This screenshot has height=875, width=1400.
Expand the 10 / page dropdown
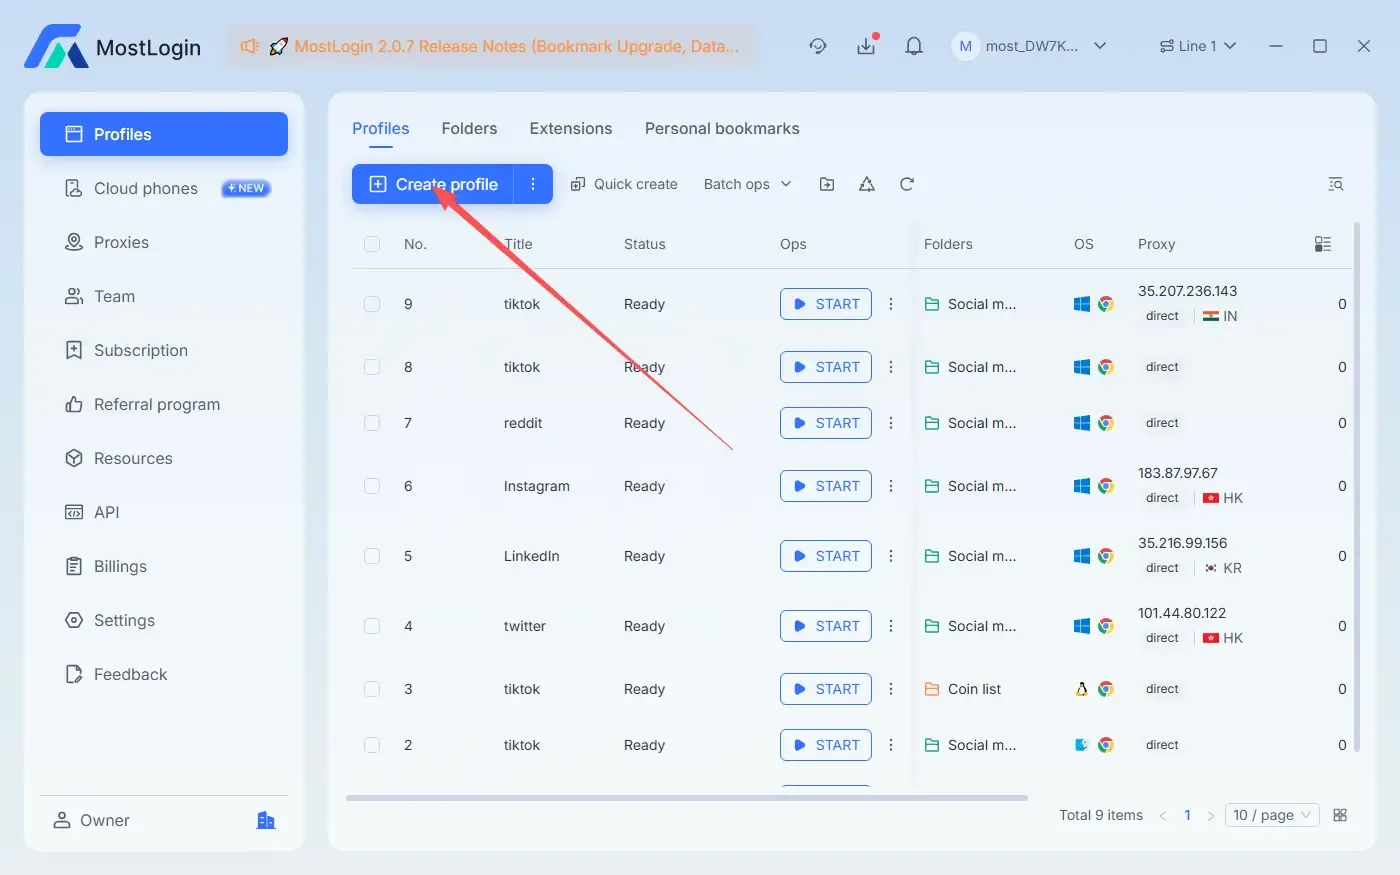click(1271, 814)
